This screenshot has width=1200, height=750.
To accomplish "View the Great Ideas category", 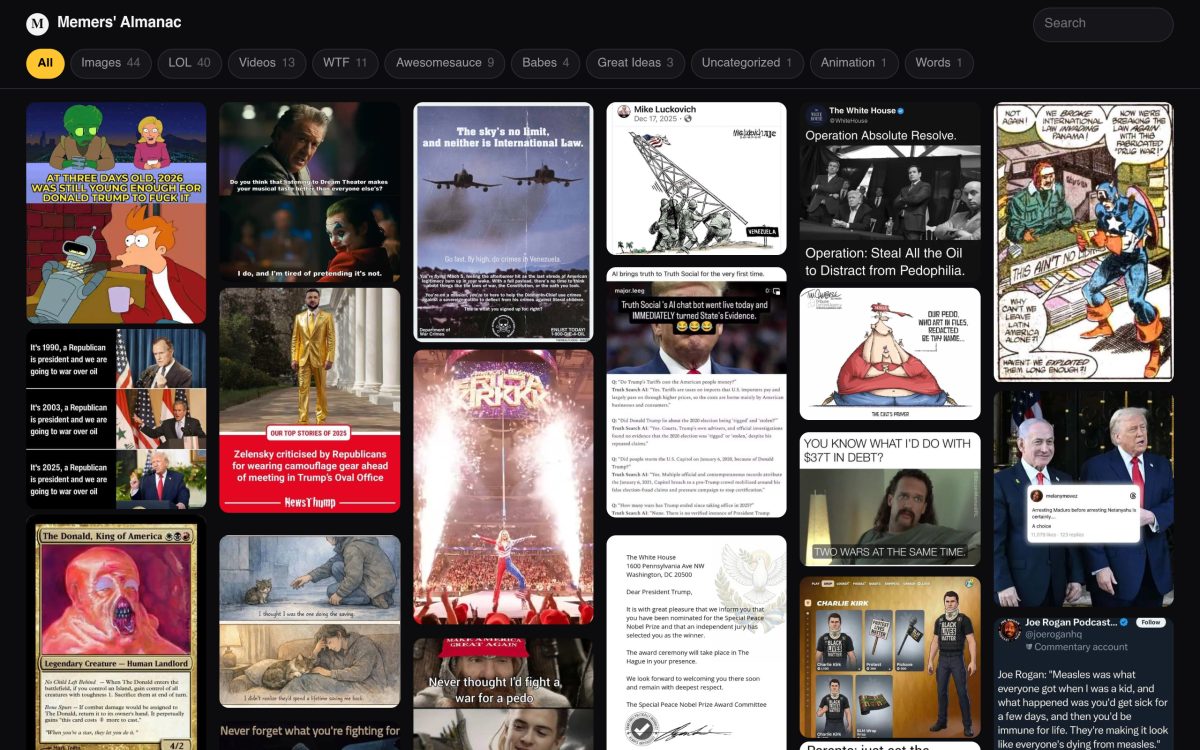I will (635, 63).
